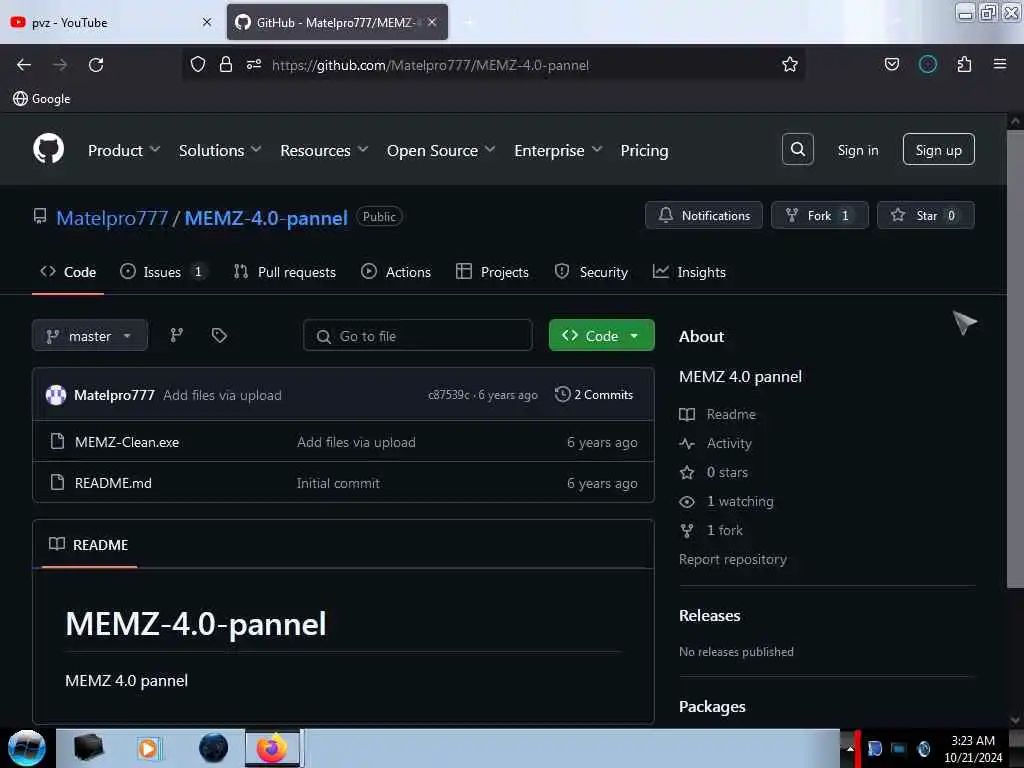
Task: Click Matelpro777 avatar in commit row
Action: [56, 395]
